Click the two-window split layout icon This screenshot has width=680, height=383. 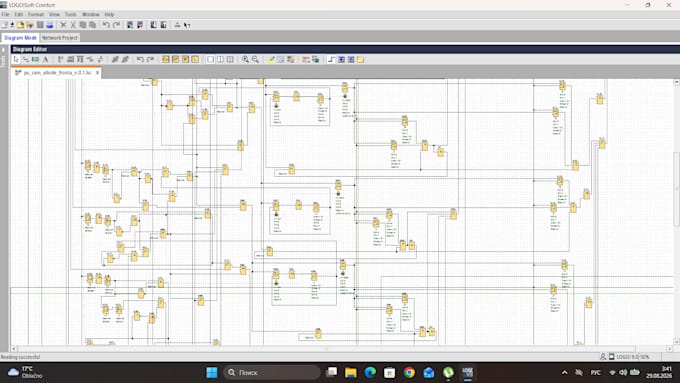tap(220, 59)
